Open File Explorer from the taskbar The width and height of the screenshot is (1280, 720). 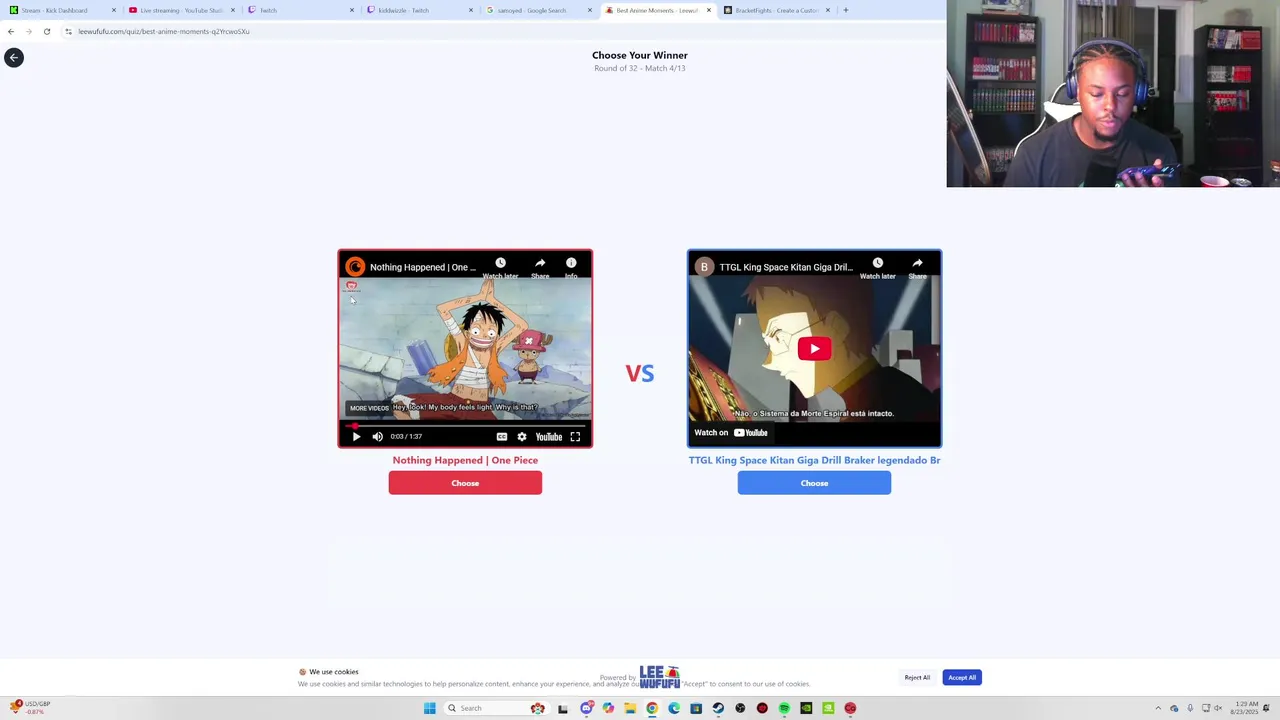coord(630,708)
